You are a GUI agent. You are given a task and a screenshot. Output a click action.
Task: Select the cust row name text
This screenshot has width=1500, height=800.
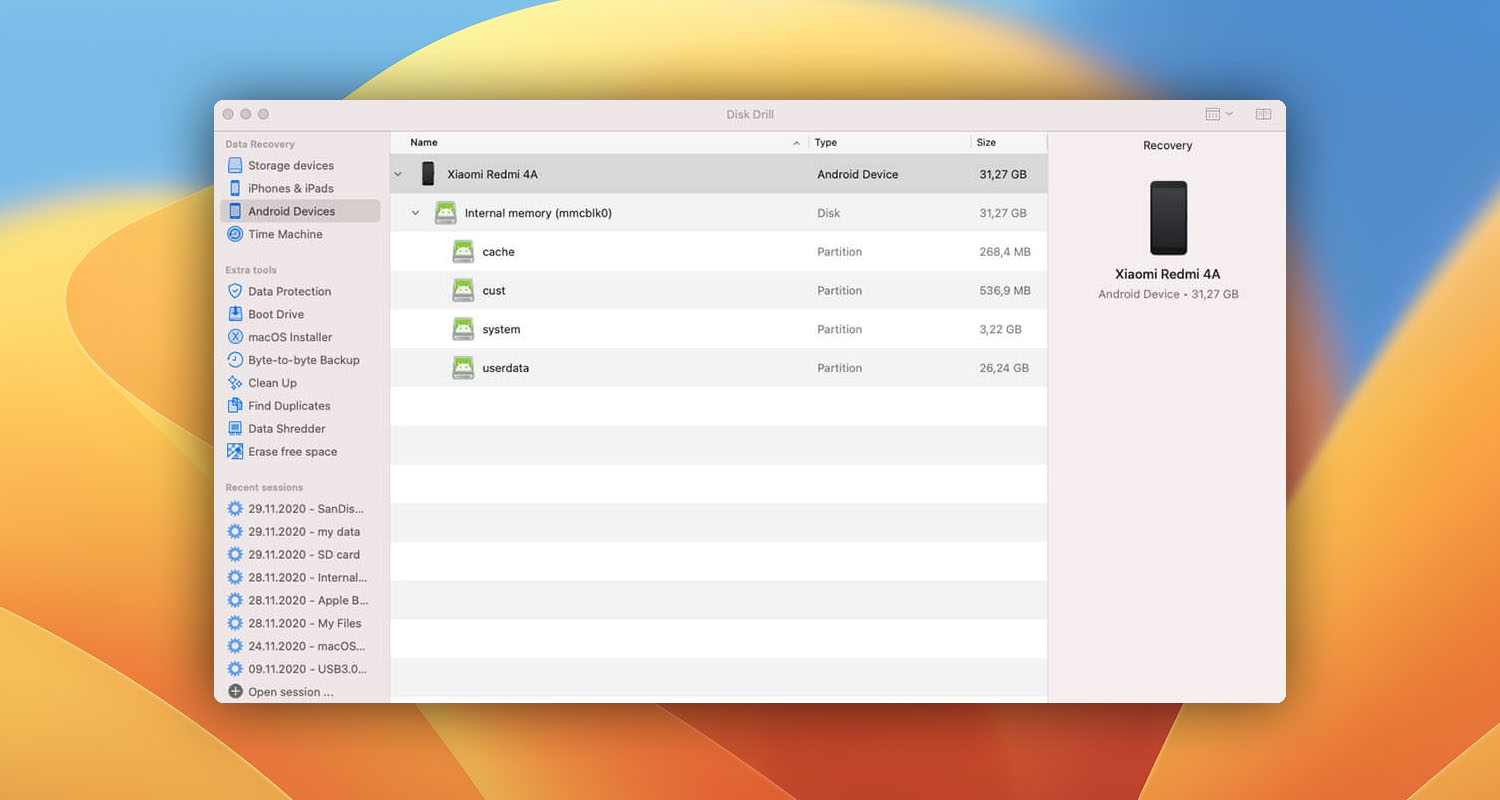[x=494, y=291]
